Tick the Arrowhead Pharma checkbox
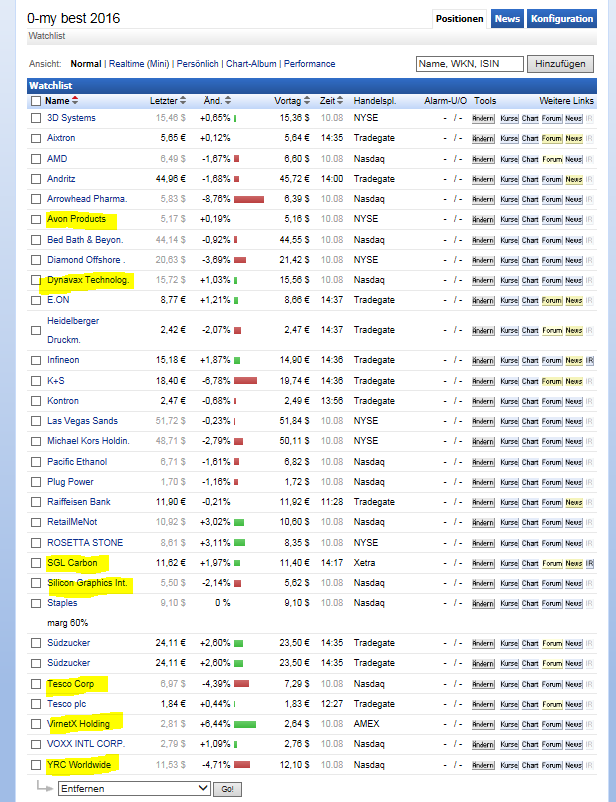 (36, 199)
